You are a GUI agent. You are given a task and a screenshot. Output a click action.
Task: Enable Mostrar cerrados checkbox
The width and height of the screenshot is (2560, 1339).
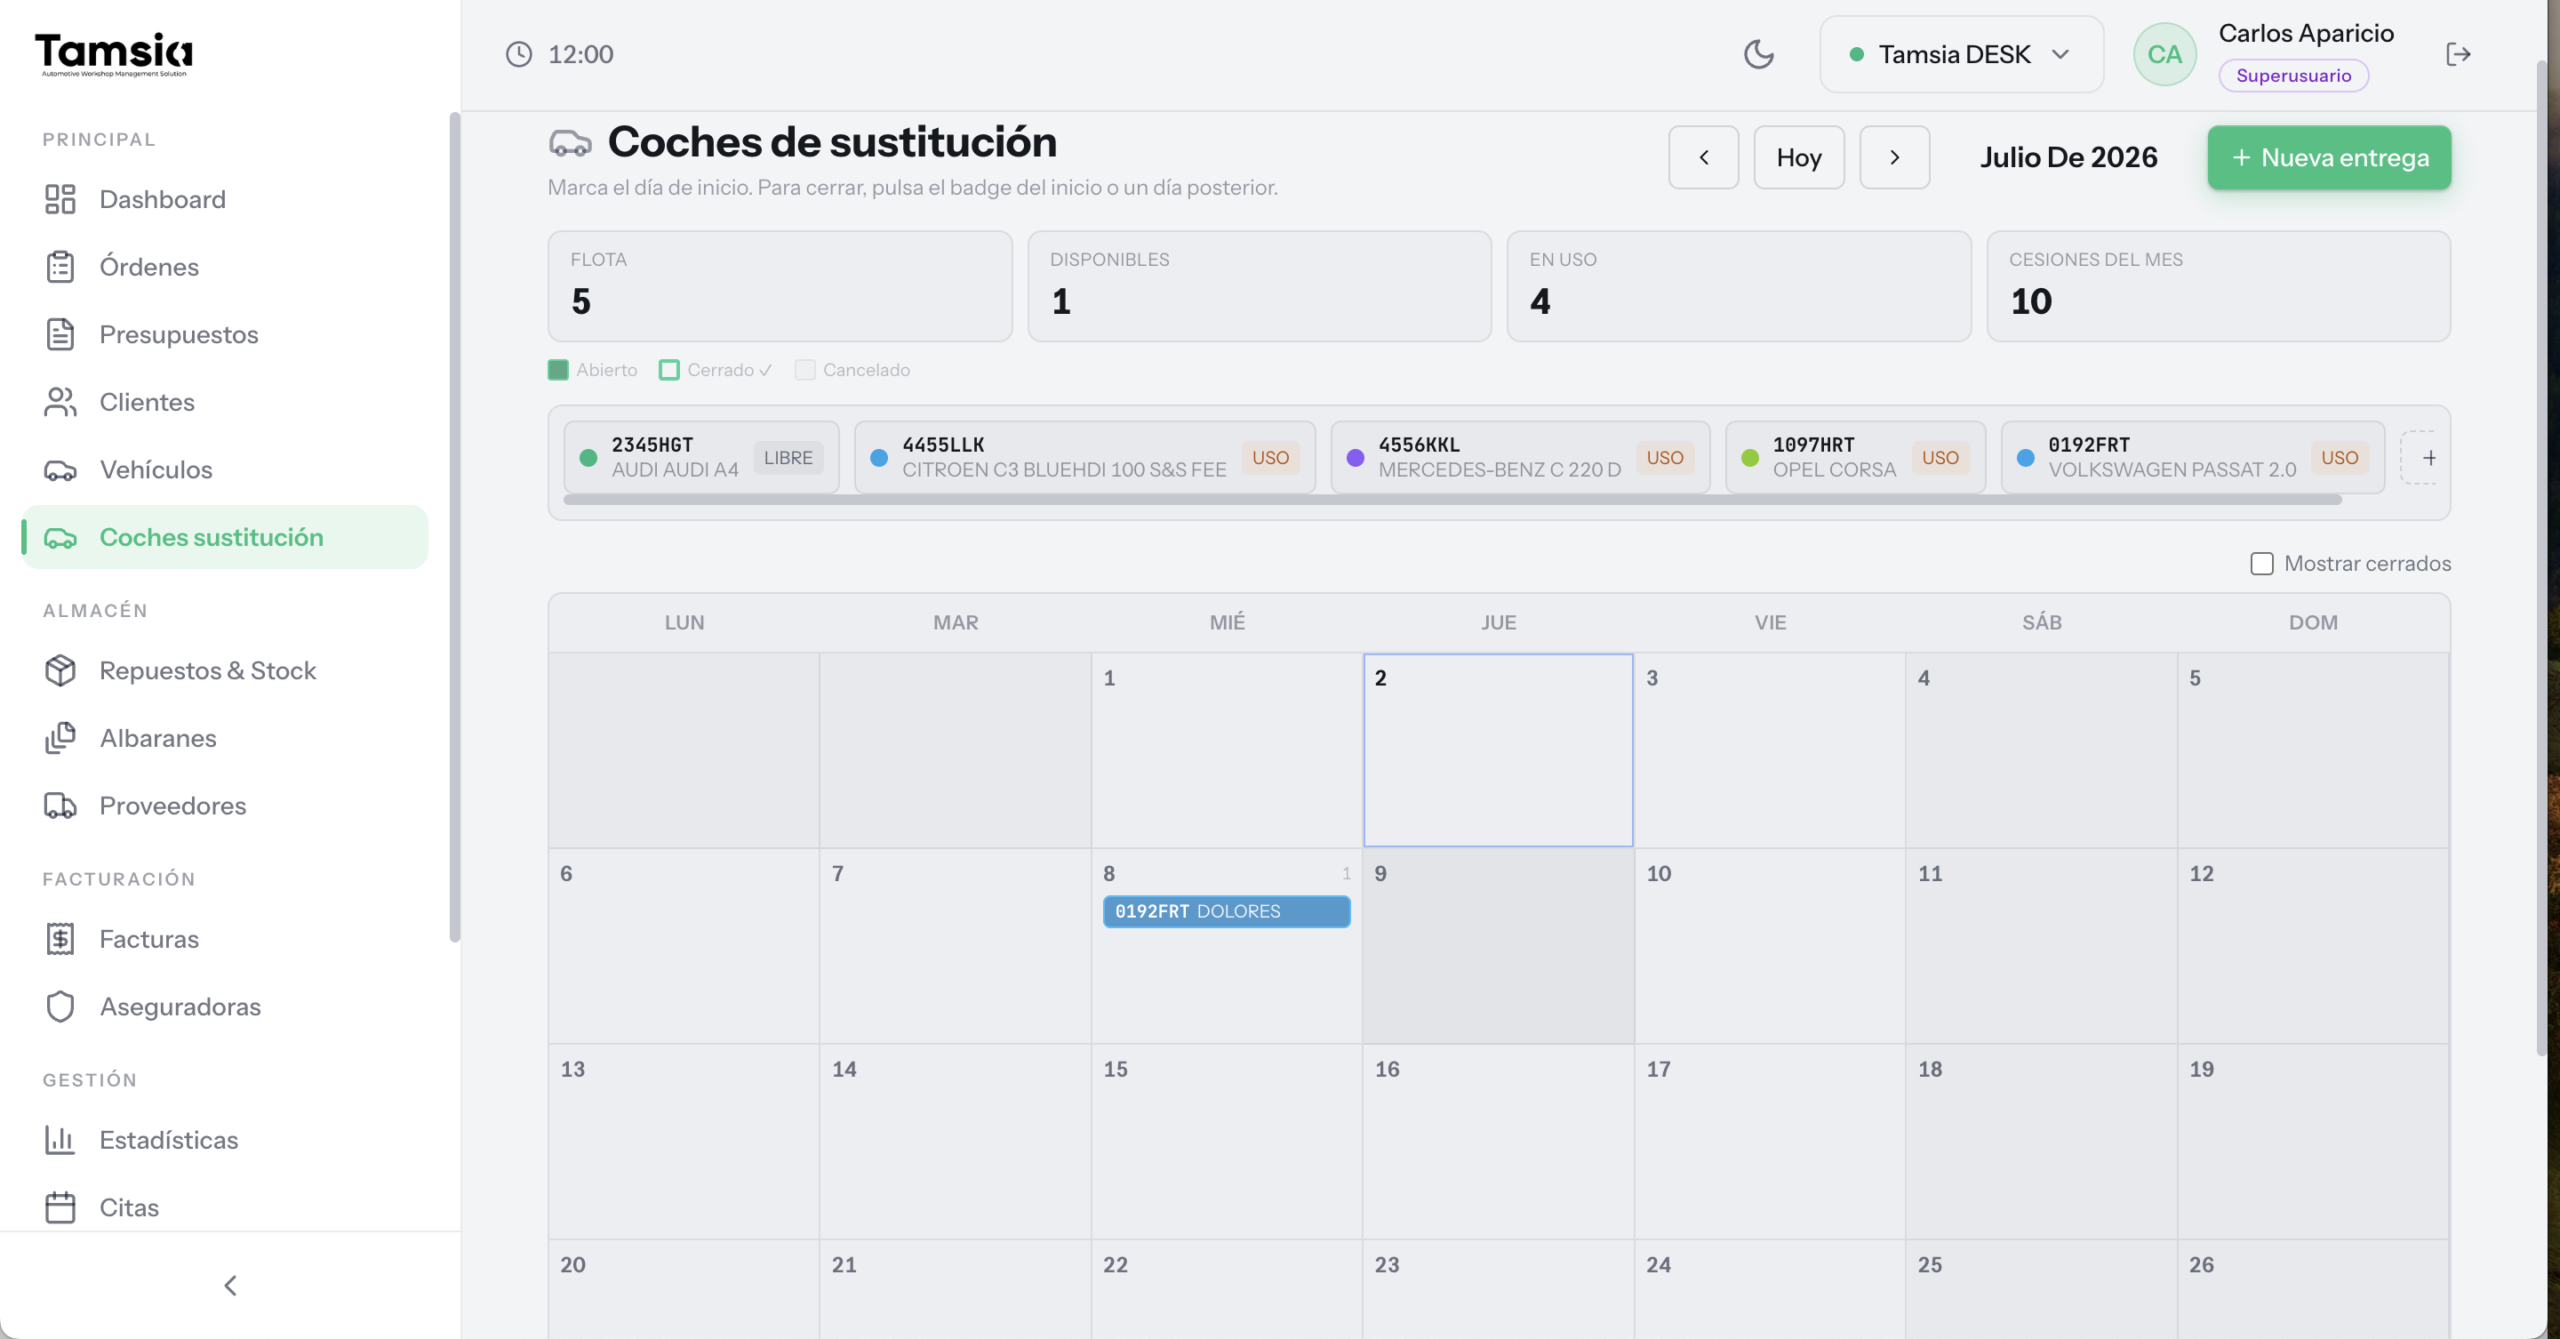(x=2262, y=564)
